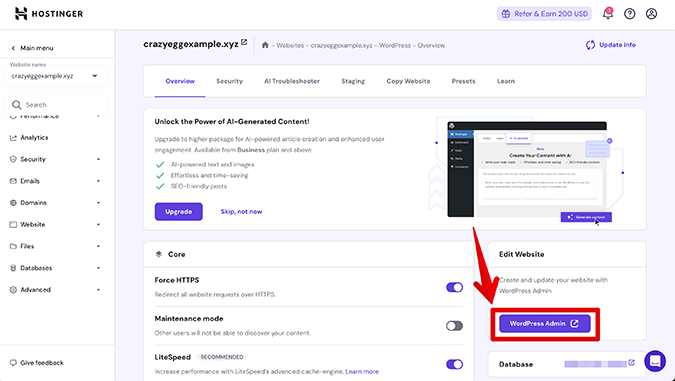Select the Overview tab

[180, 81]
